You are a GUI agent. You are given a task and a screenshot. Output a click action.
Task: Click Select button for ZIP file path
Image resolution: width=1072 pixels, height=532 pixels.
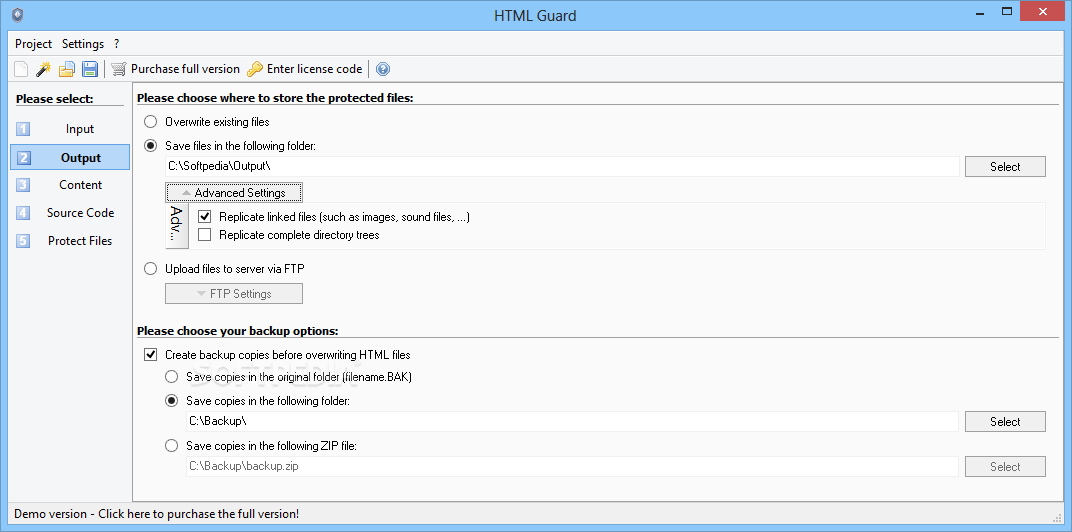point(1005,467)
